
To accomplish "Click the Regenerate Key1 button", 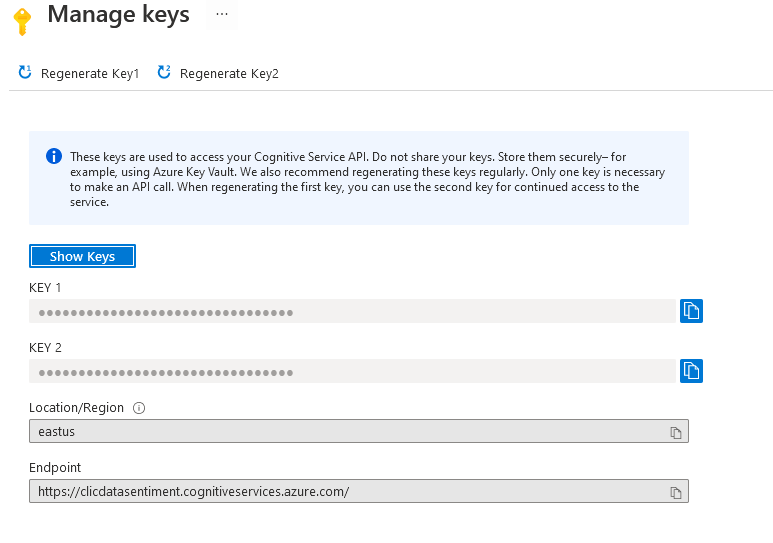I will click(x=78, y=73).
